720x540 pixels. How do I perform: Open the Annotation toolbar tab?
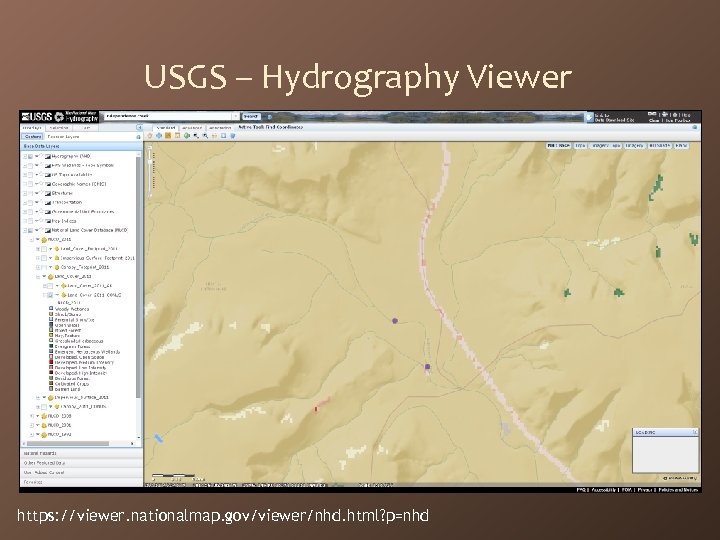219,128
